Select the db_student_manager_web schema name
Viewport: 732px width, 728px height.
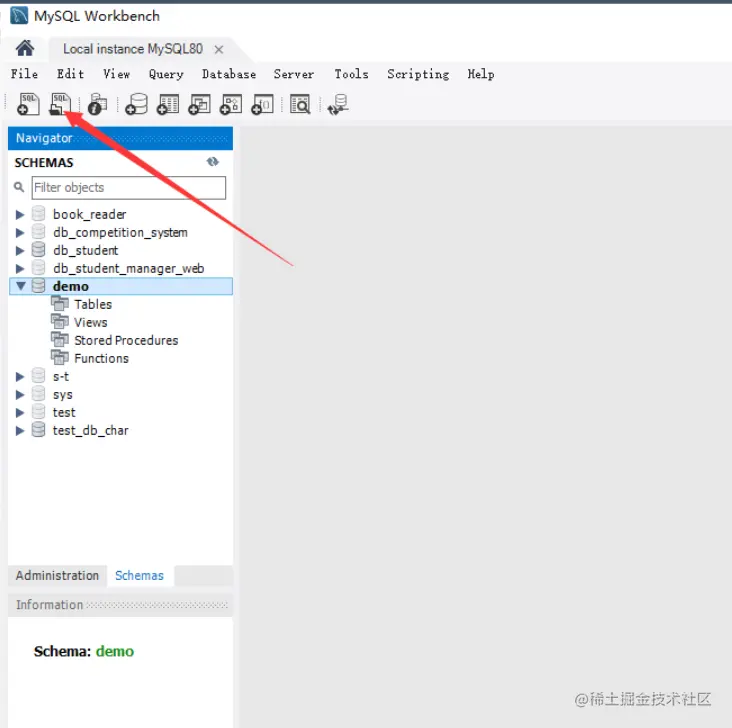128,268
